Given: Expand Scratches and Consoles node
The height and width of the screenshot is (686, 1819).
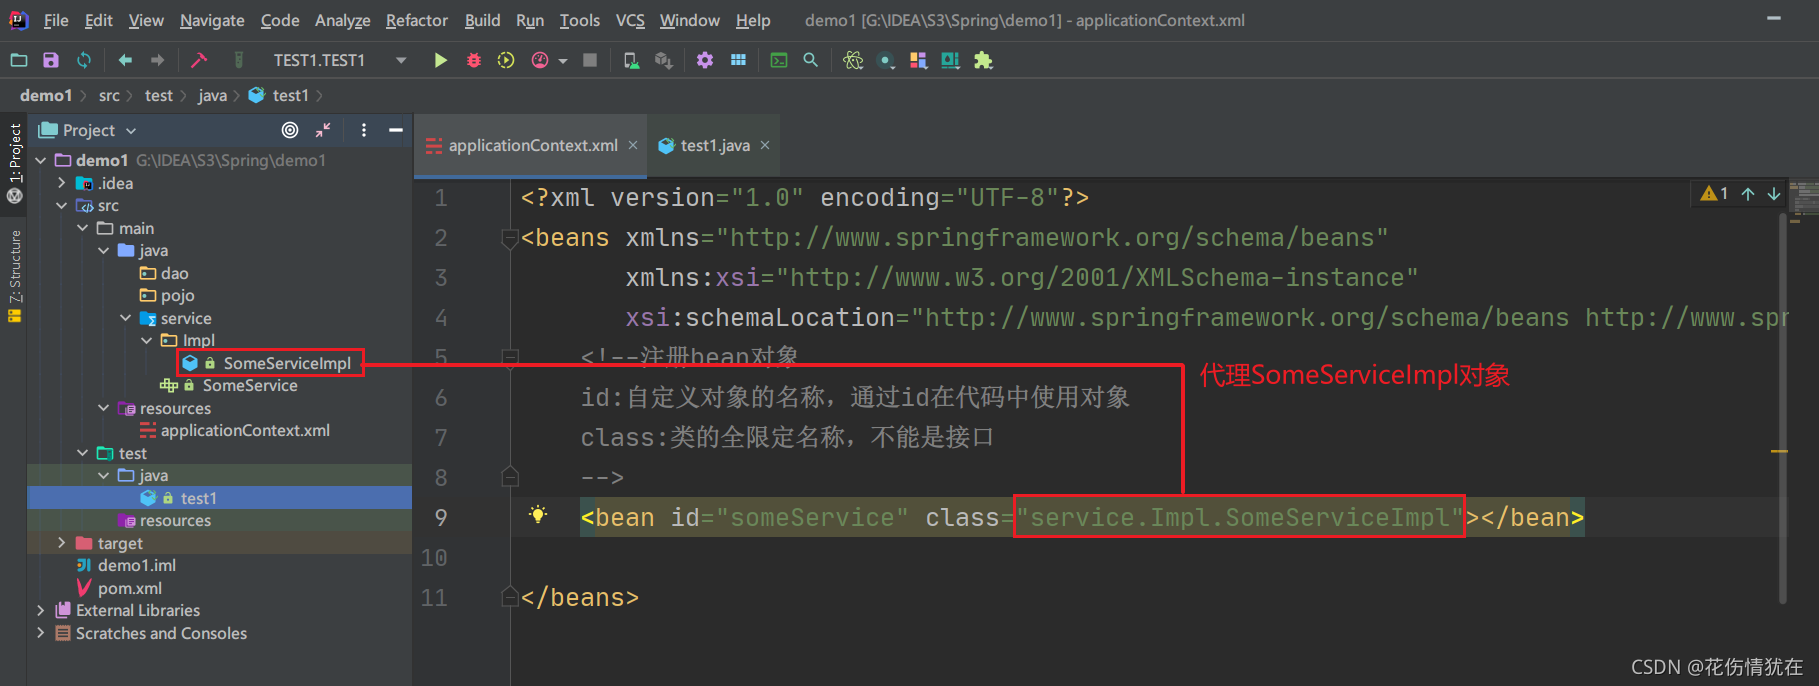Looking at the screenshot, I should (41, 633).
